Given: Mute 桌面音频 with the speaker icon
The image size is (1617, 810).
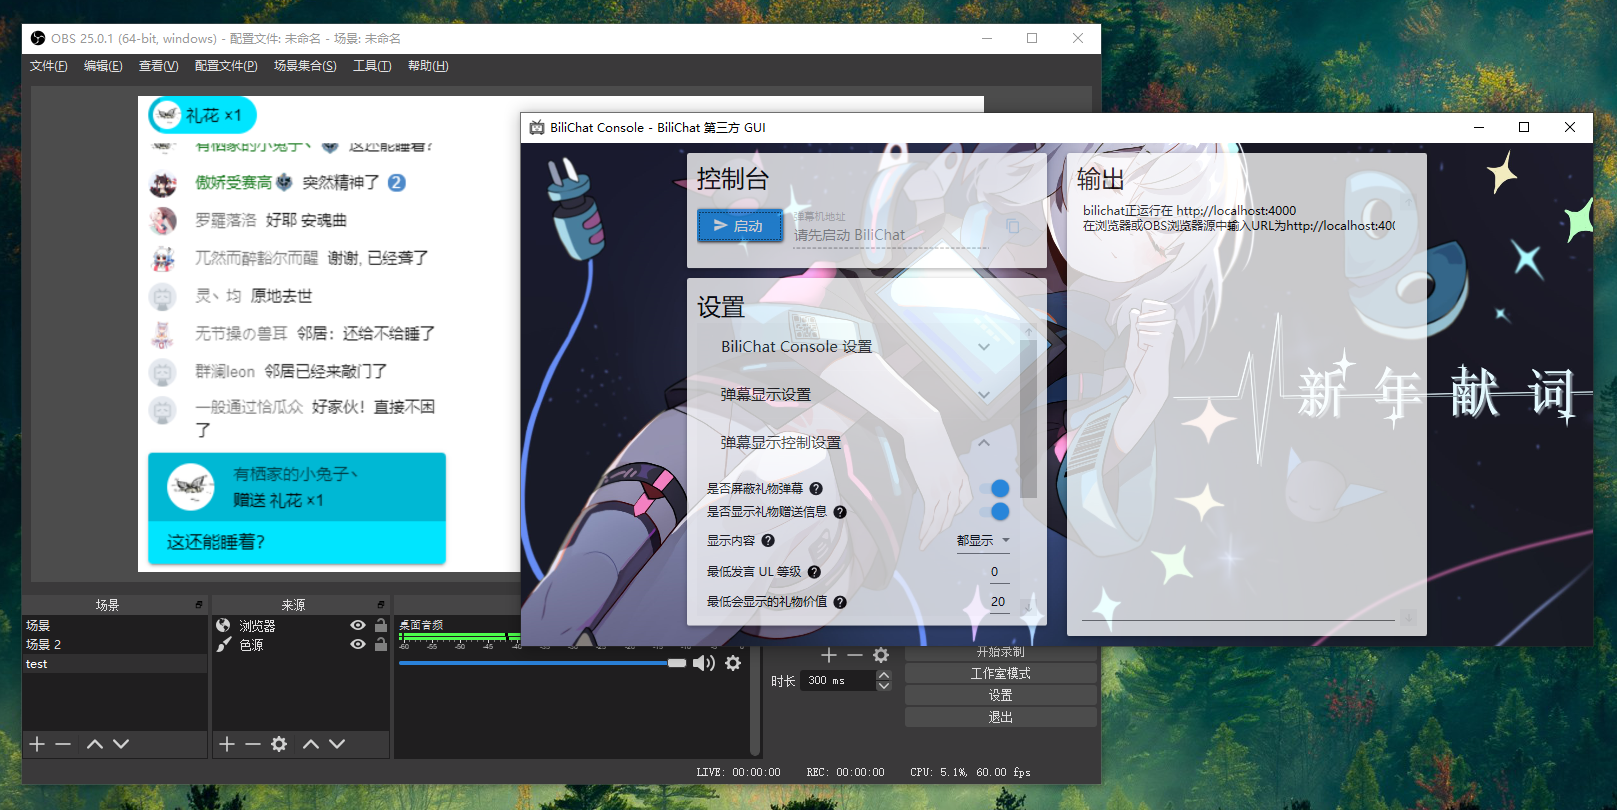Looking at the screenshot, I should (704, 663).
